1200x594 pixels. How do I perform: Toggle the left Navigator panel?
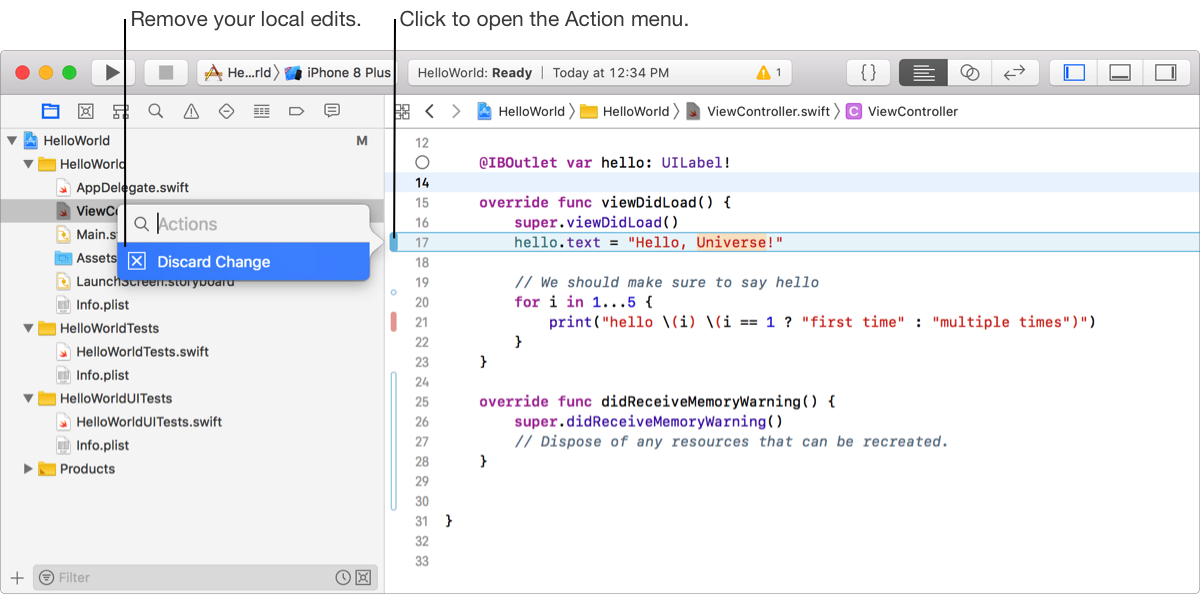(1074, 73)
